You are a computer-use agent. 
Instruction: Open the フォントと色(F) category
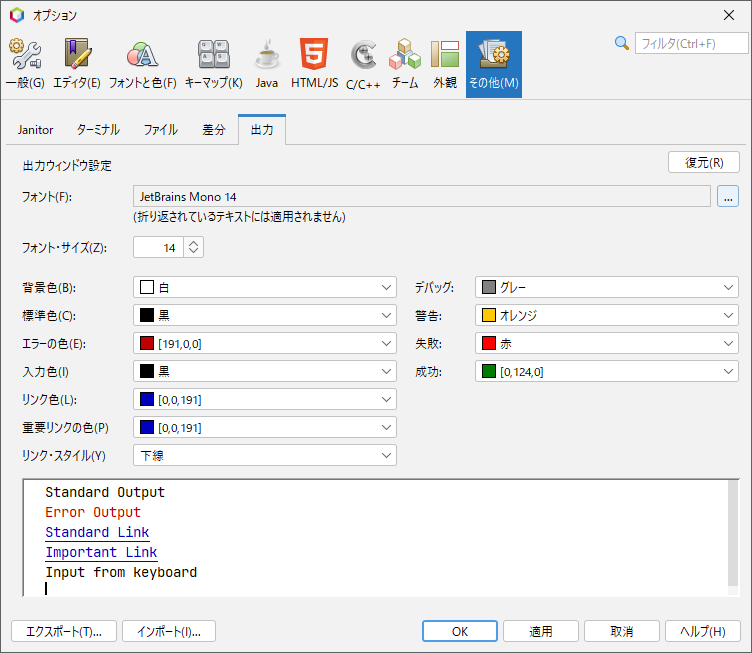point(142,65)
